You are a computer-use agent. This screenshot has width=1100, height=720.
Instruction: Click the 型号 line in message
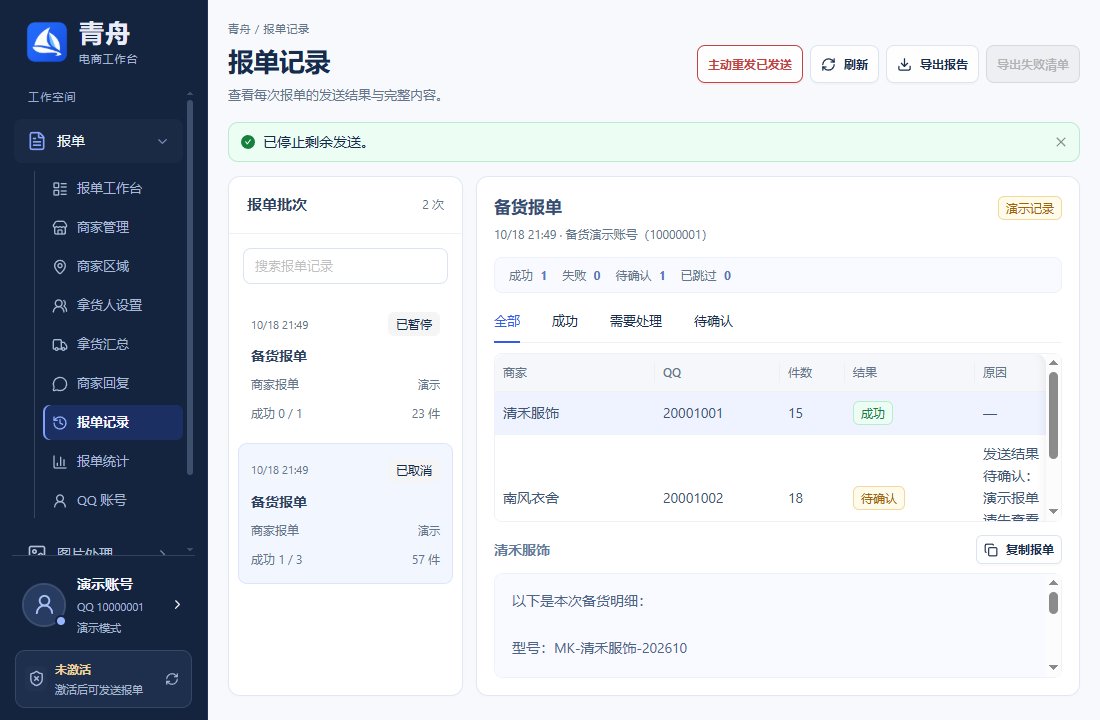599,648
